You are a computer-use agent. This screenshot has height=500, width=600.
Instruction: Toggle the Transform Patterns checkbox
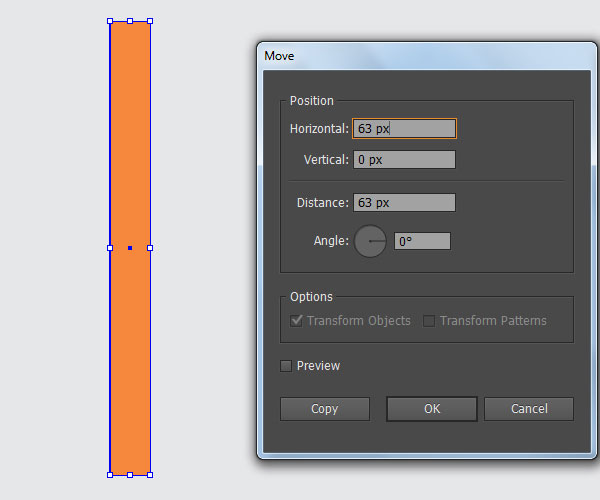(x=429, y=321)
